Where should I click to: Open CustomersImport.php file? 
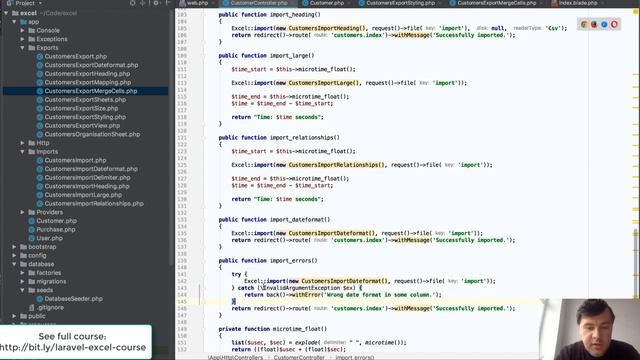(x=75, y=160)
